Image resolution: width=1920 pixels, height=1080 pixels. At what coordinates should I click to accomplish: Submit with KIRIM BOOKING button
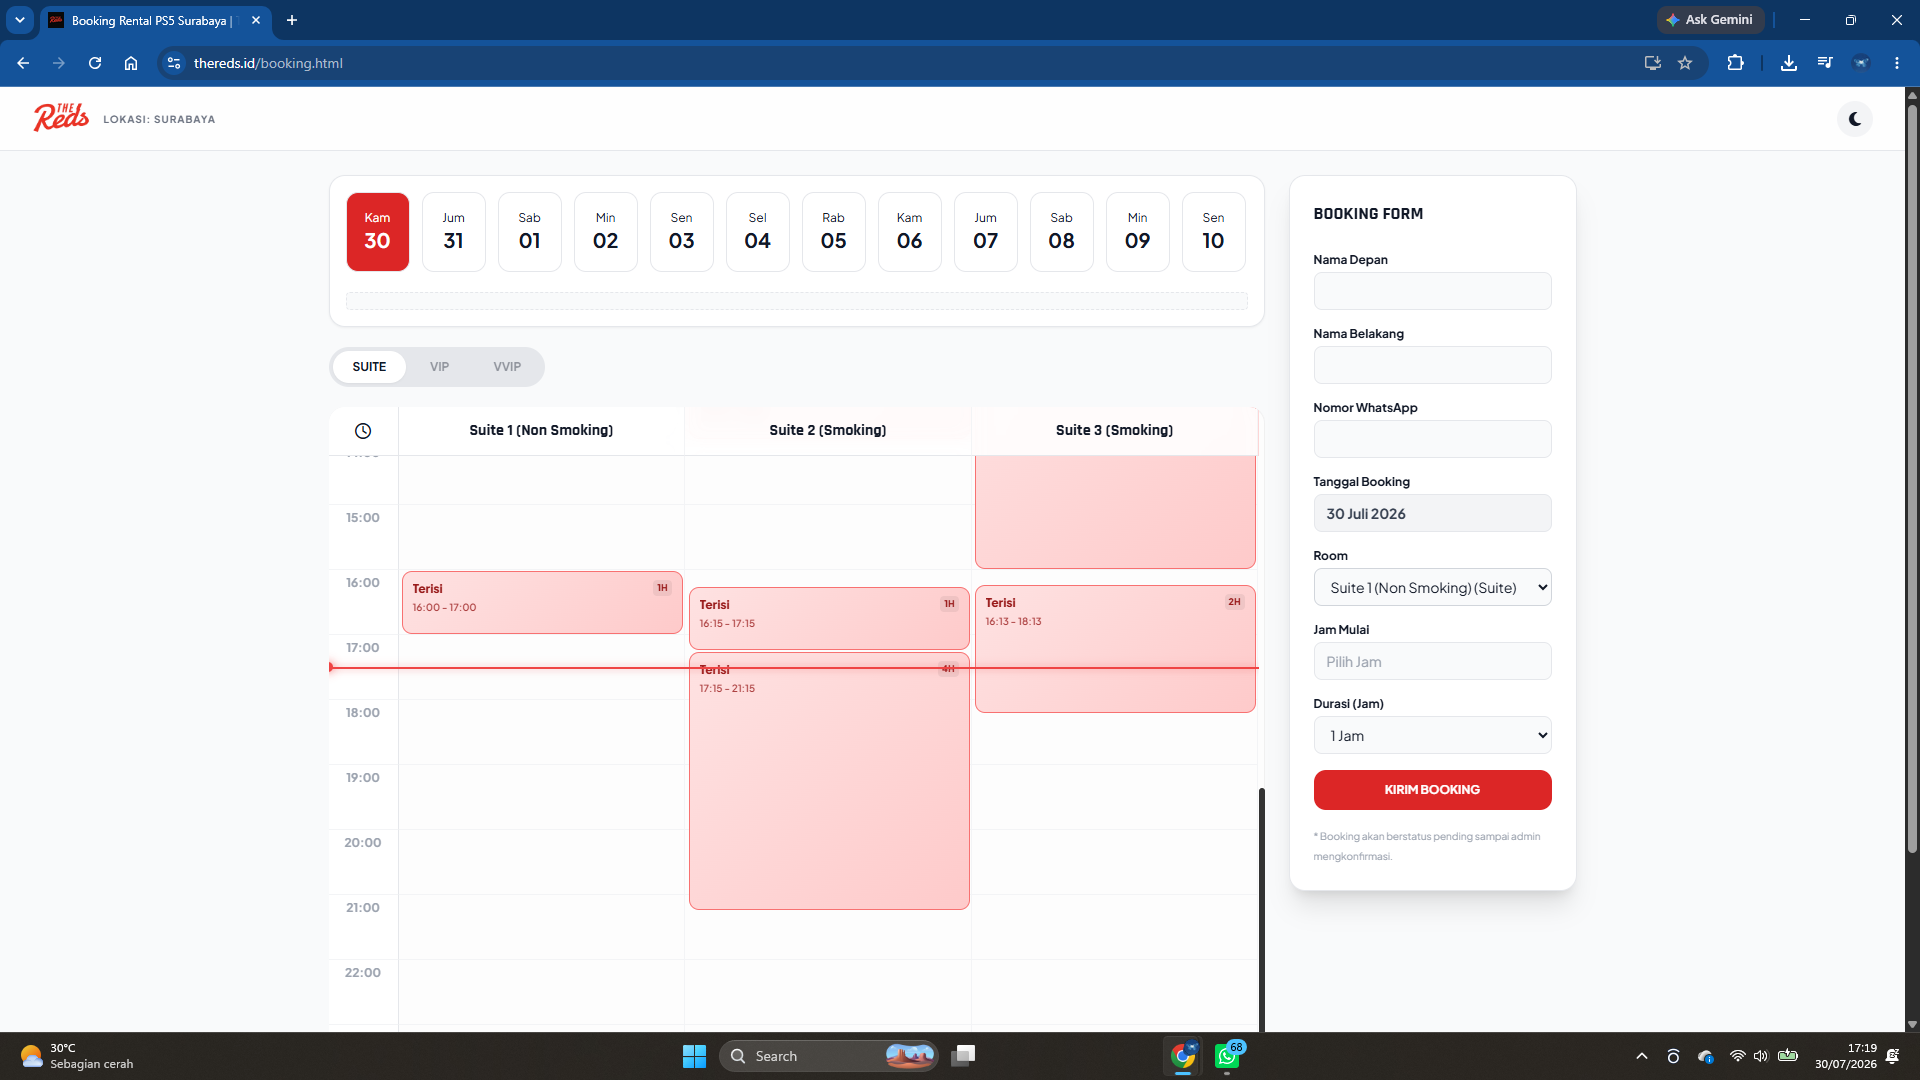pos(1432,790)
